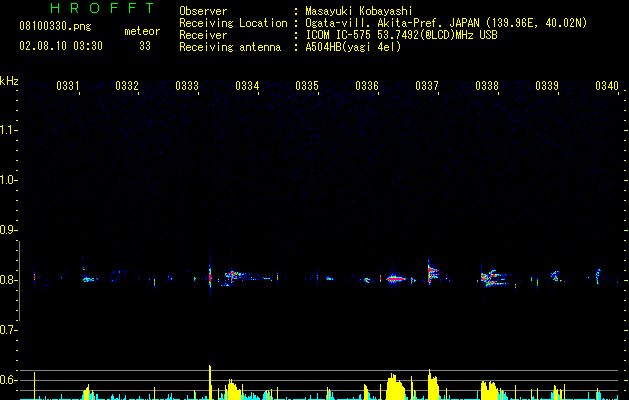The width and height of the screenshot is (629, 400).
Task: Click the Receiver label
Action: point(203,35)
